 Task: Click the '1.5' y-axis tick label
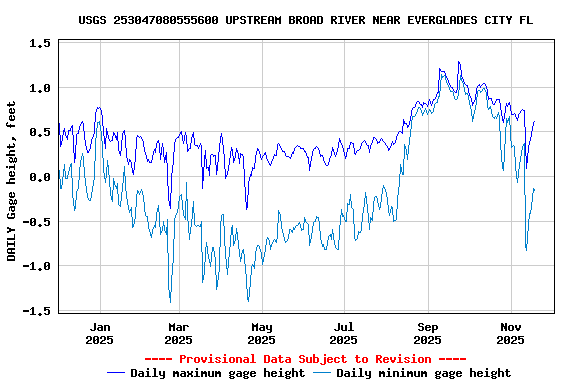[x=40, y=43]
